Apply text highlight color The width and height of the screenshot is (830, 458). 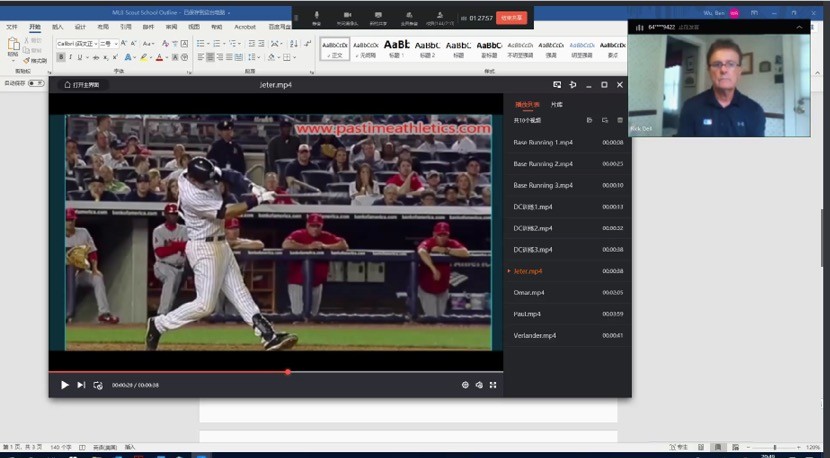click(143, 57)
